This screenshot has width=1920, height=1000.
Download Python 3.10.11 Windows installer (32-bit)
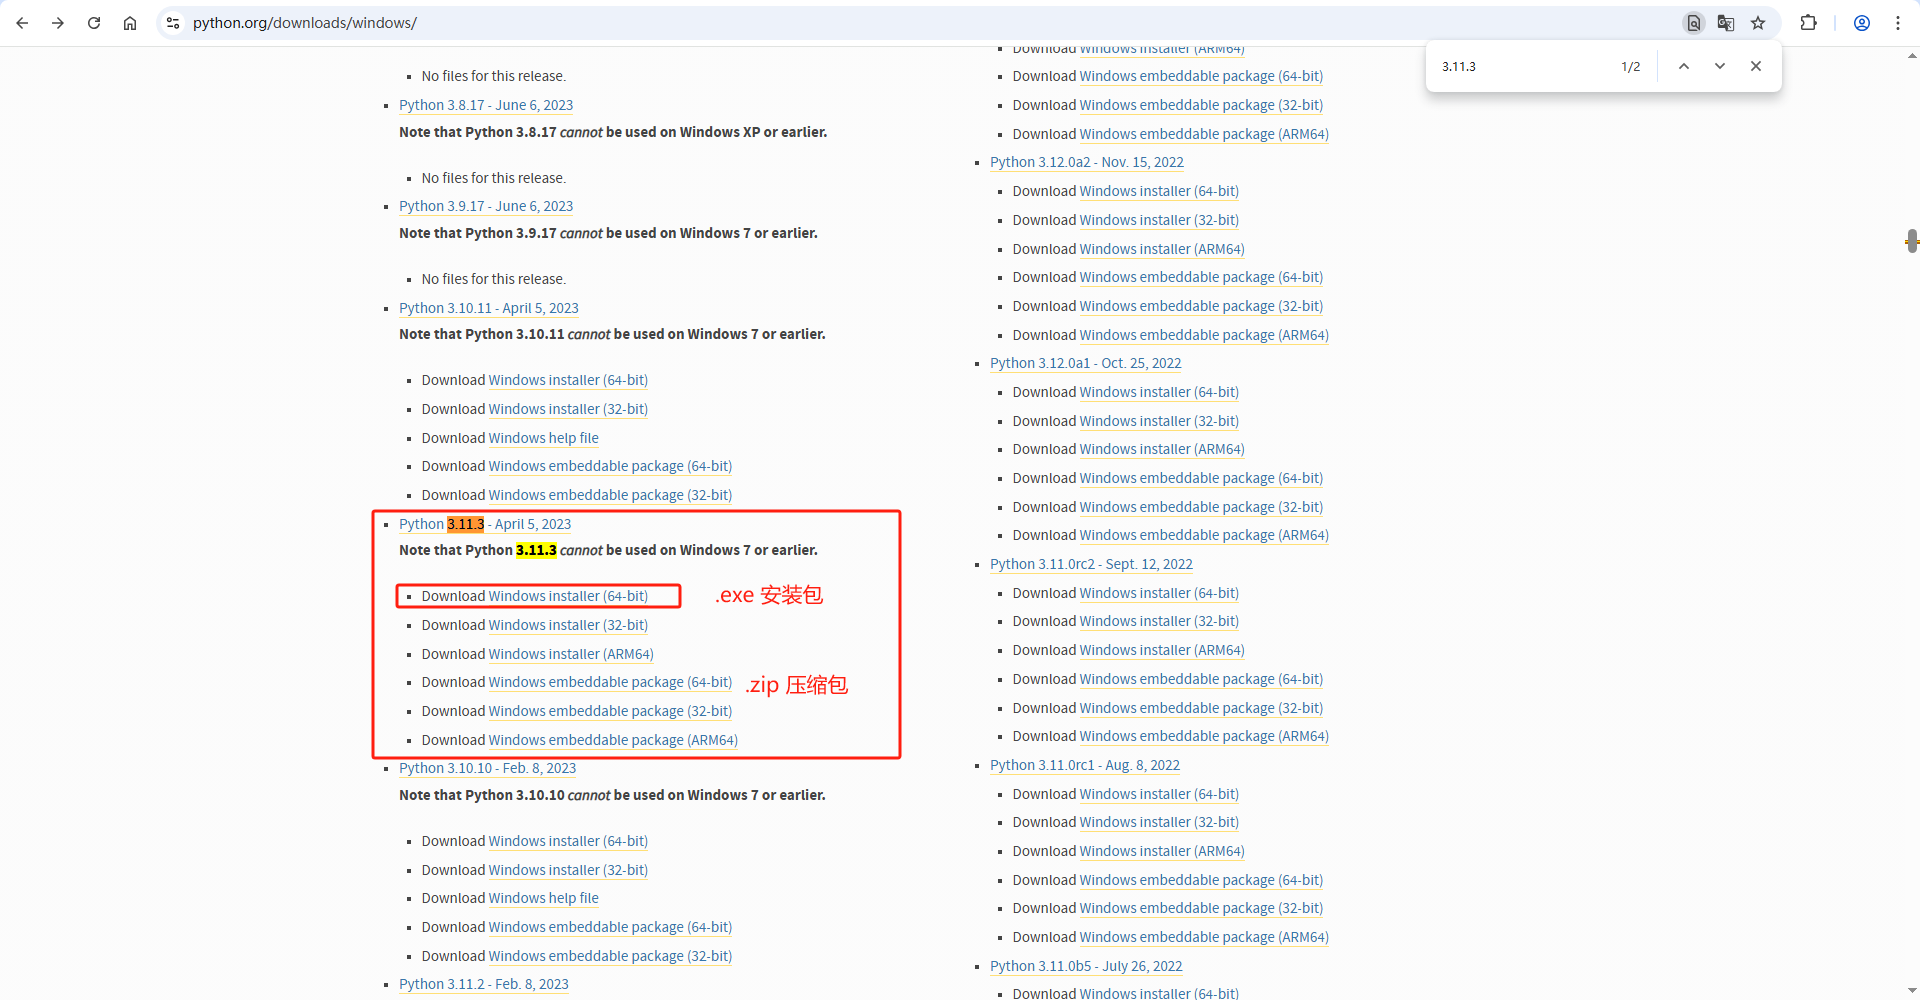568,409
